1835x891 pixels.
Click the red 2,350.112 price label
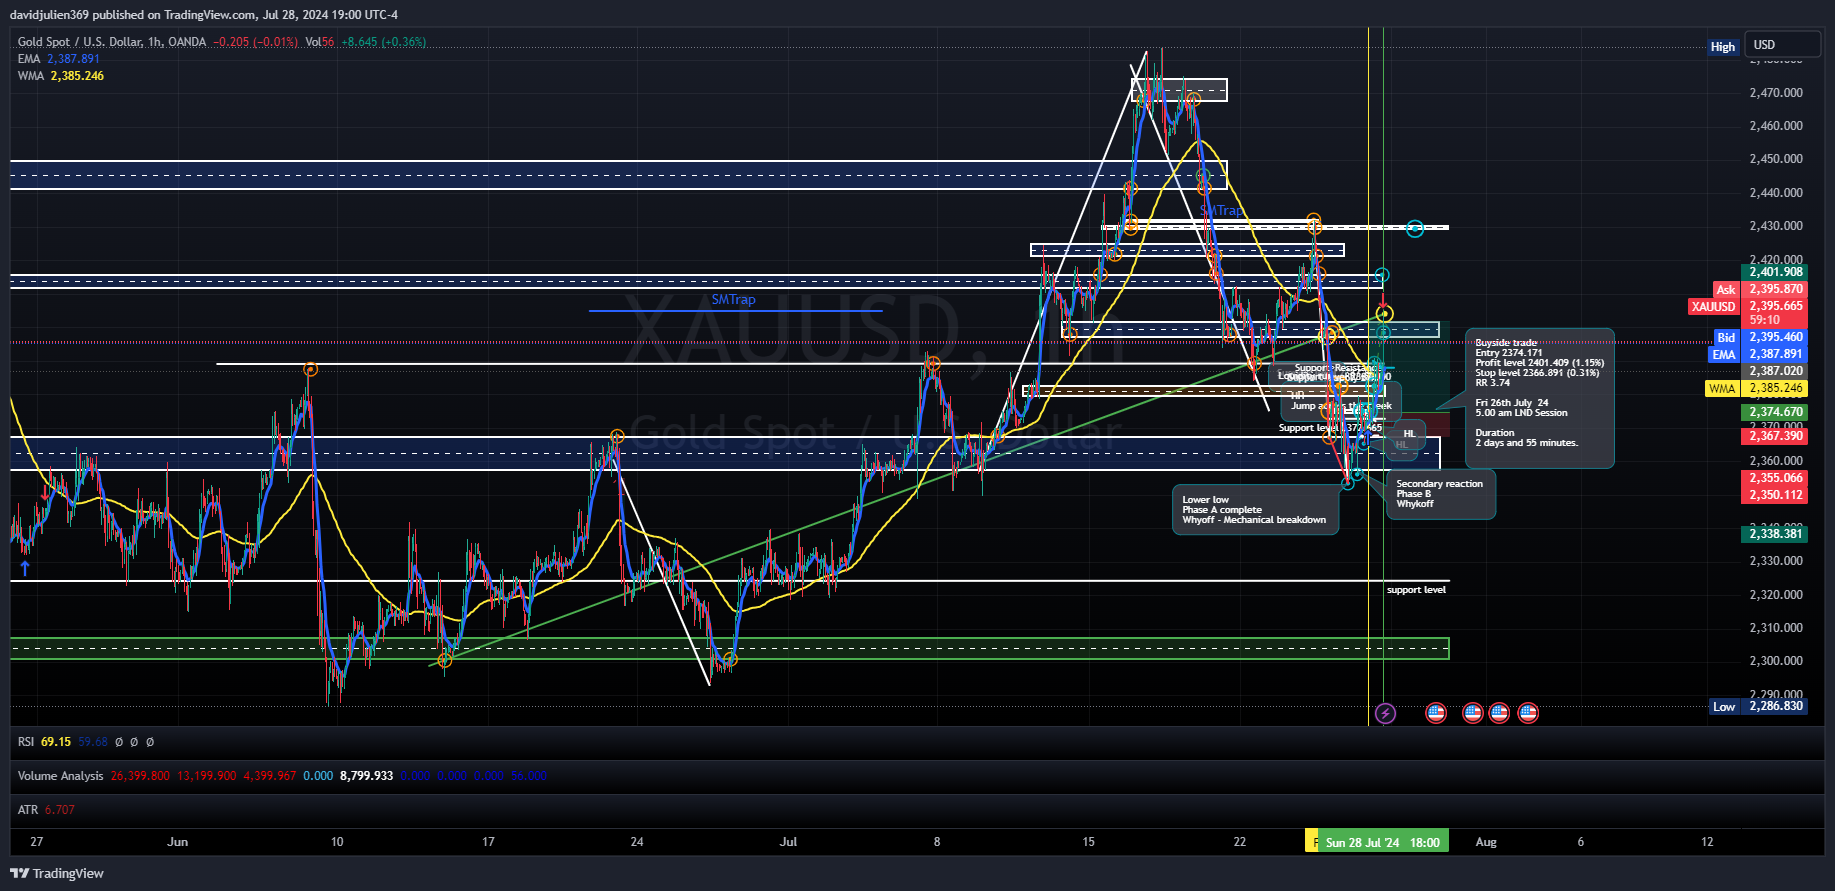[x=1776, y=495]
